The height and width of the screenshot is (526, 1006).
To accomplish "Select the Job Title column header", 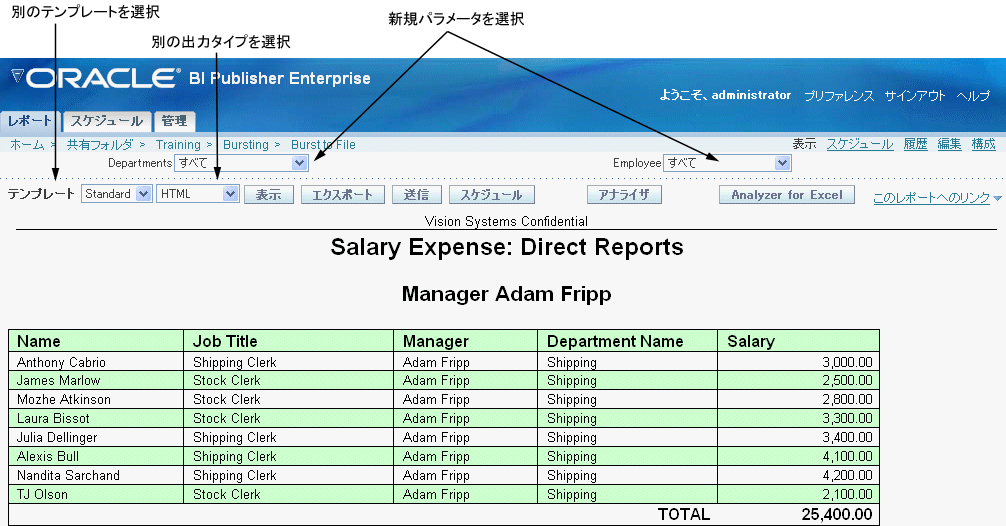I will pyautogui.click(x=289, y=341).
